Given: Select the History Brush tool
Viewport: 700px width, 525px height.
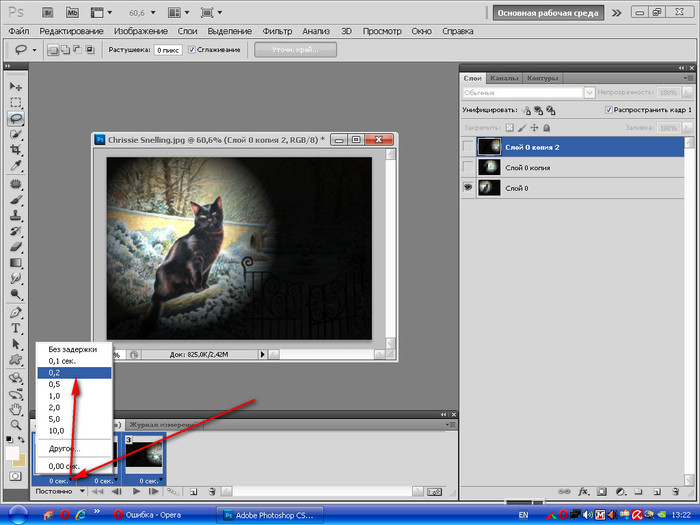Looking at the screenshot, I should (x=16, y=231).
